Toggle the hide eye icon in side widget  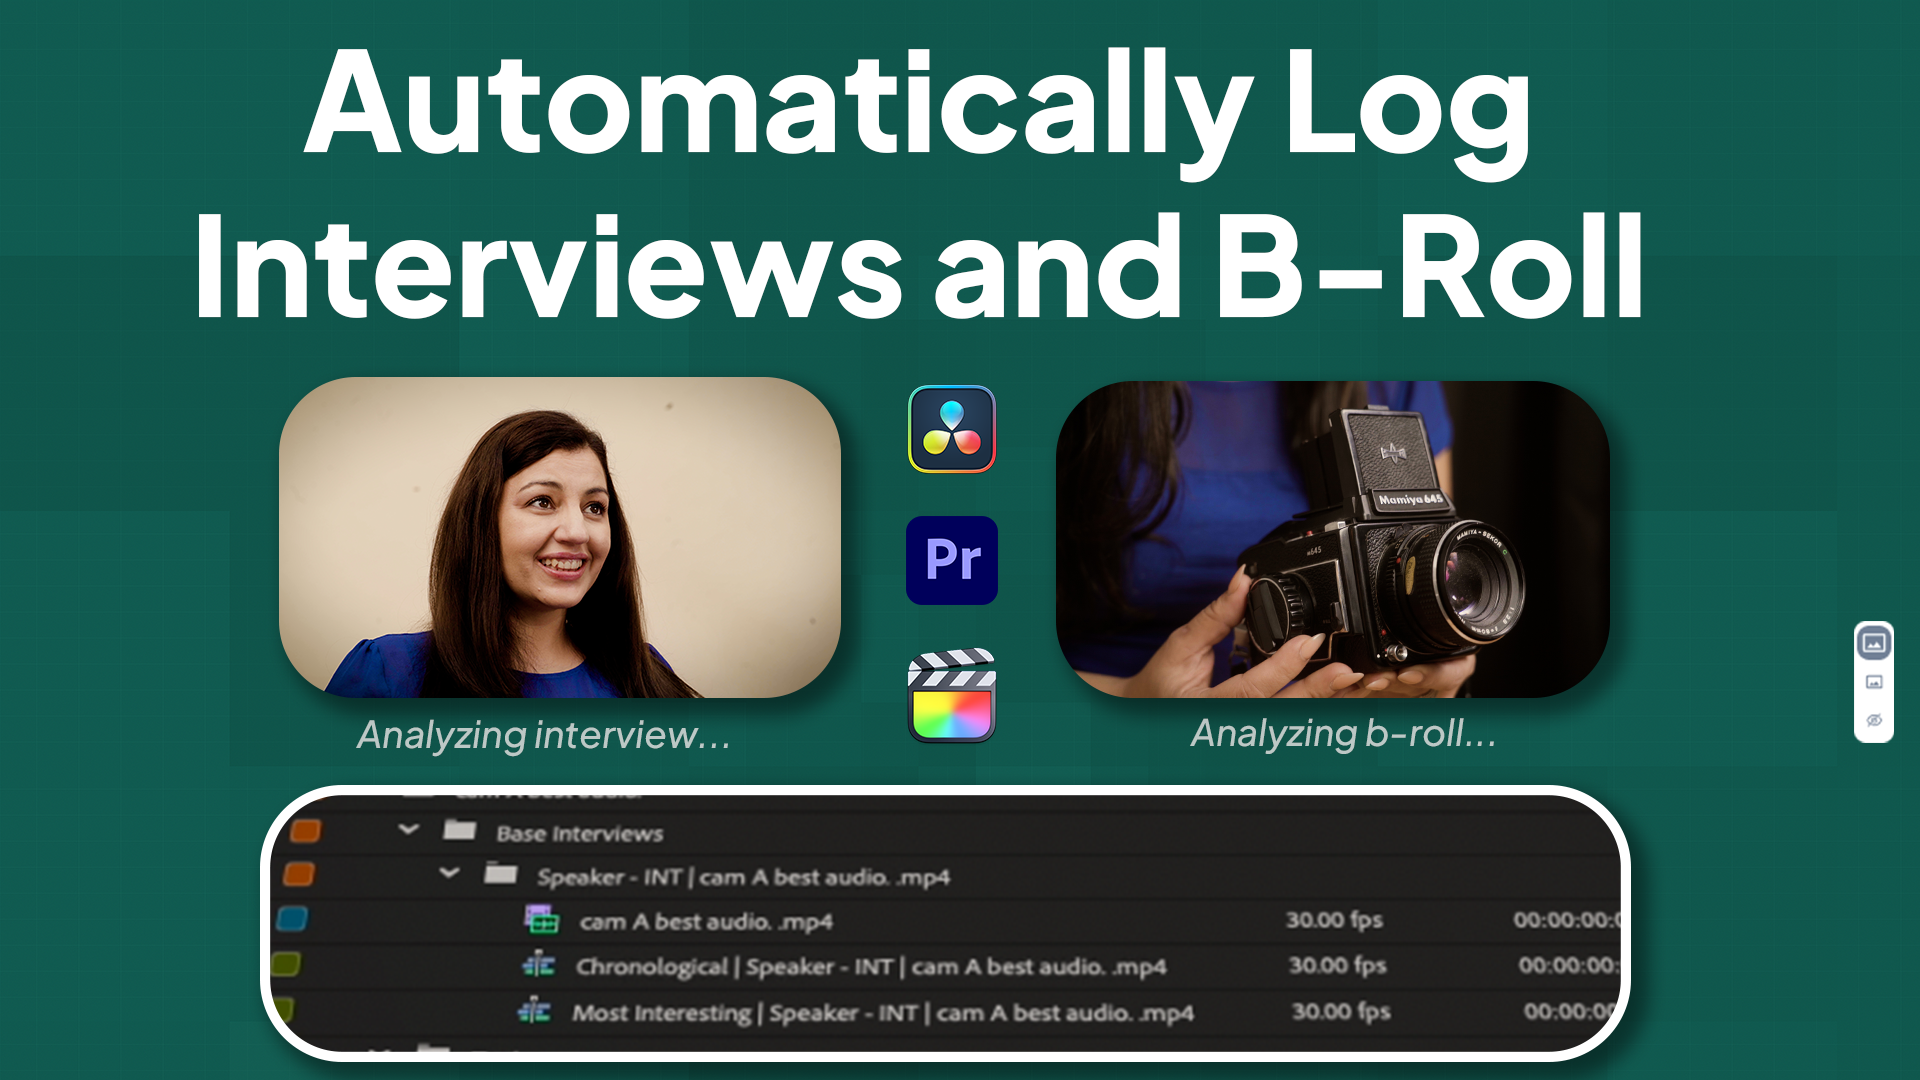[x=1873, y=720]
